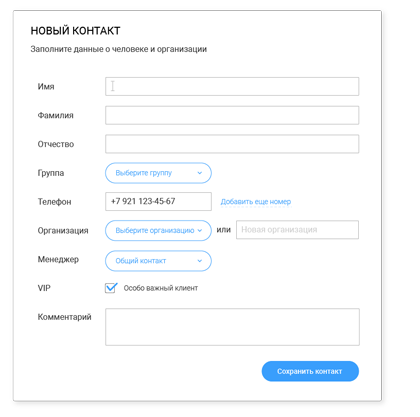Click the phone number field
The height and width of the screenshot is (417, 420).
point(158,201)
